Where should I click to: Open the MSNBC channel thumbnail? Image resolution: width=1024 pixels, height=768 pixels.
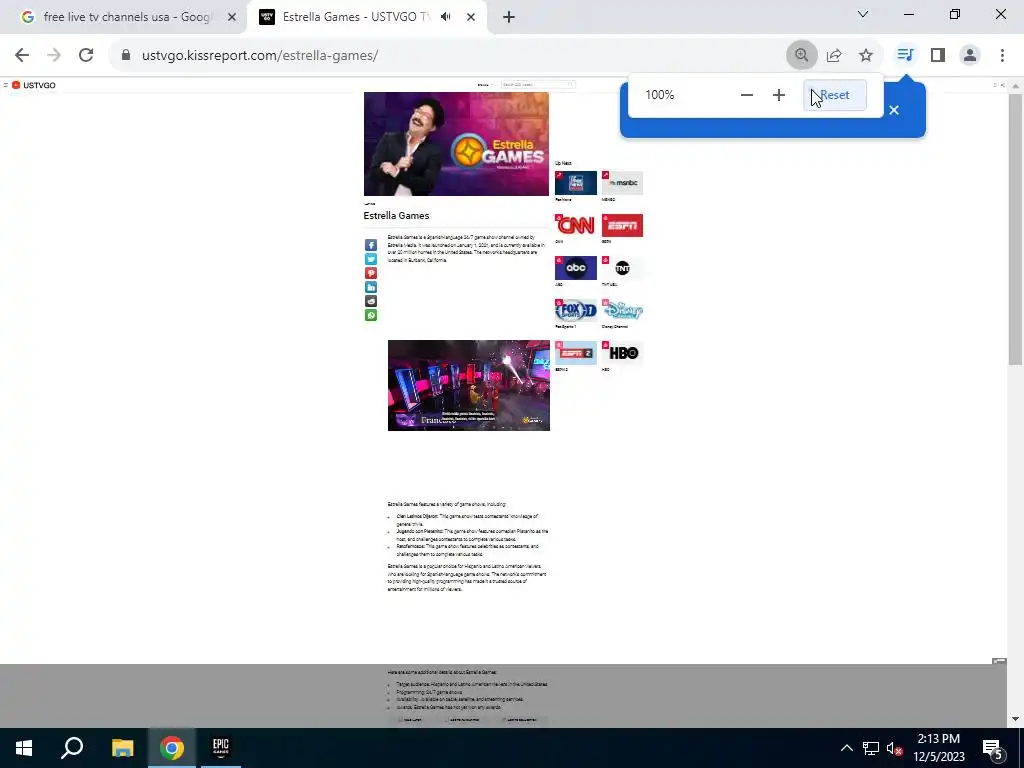pyautogui.click(x=622, y=183)
